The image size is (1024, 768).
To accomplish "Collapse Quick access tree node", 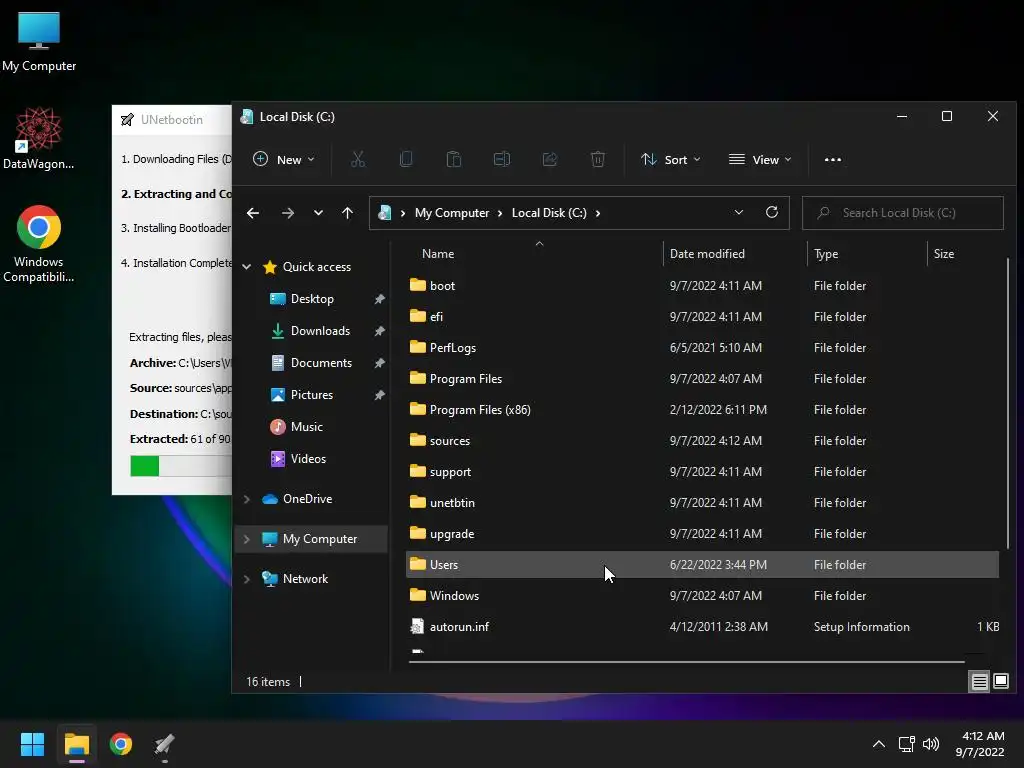I will click(x=246, y=266).
